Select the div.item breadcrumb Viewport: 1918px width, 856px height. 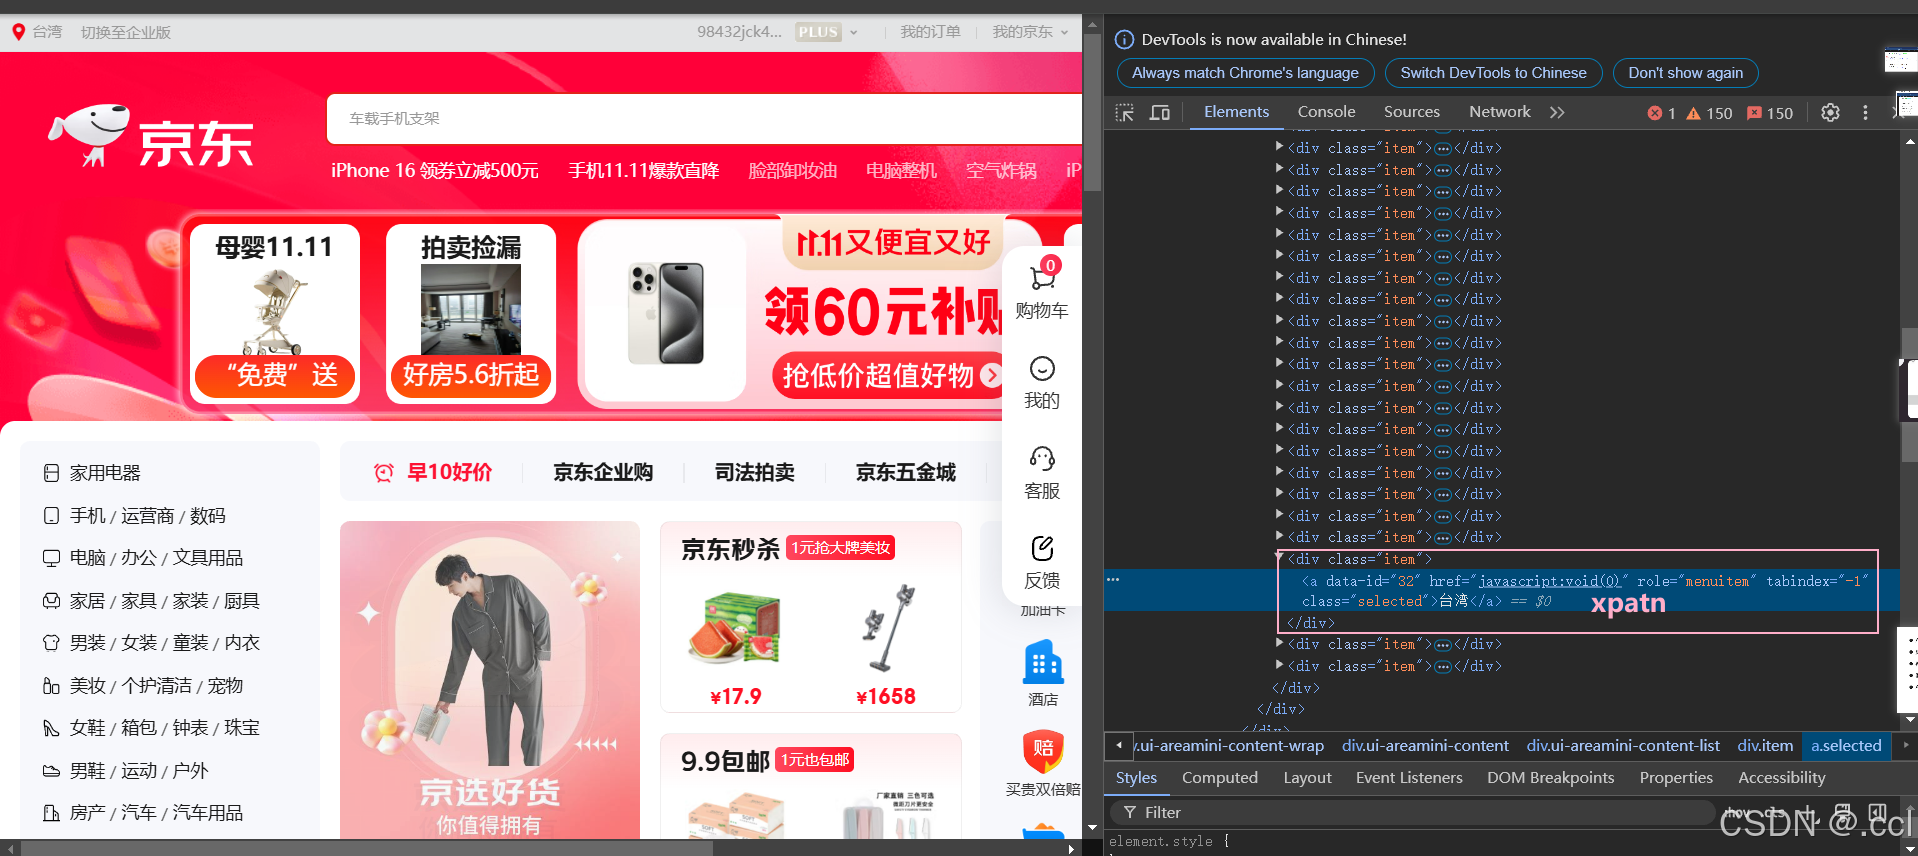1765,746
